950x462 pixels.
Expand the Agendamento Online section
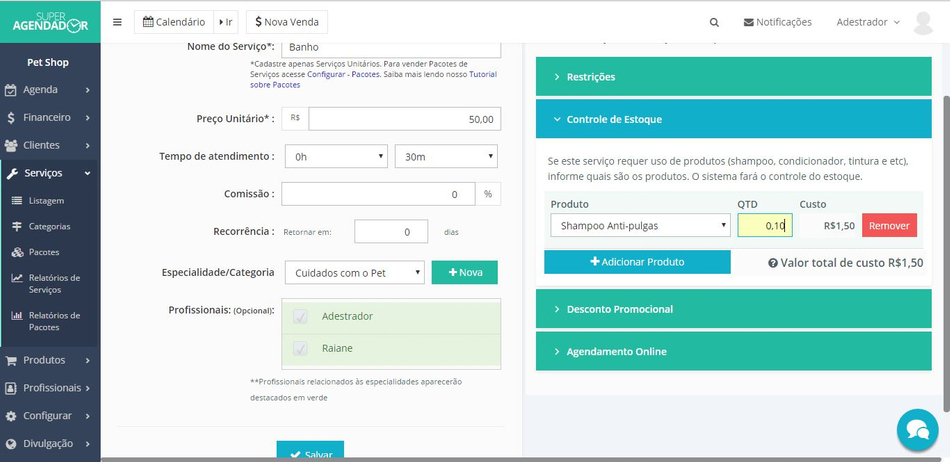point(734,351)
